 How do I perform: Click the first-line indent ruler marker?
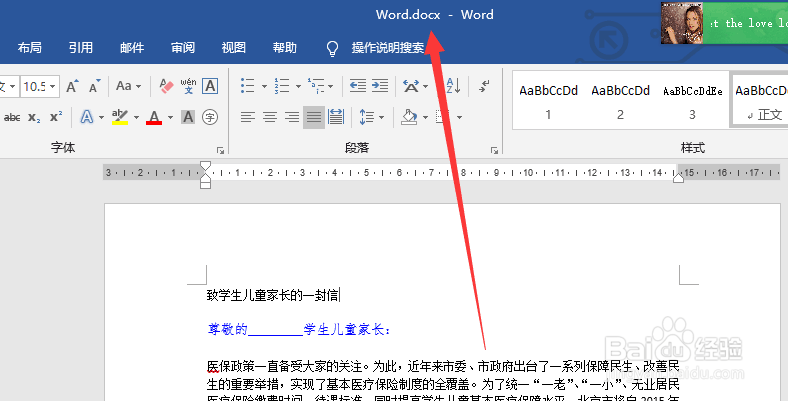tap(205, 166)
